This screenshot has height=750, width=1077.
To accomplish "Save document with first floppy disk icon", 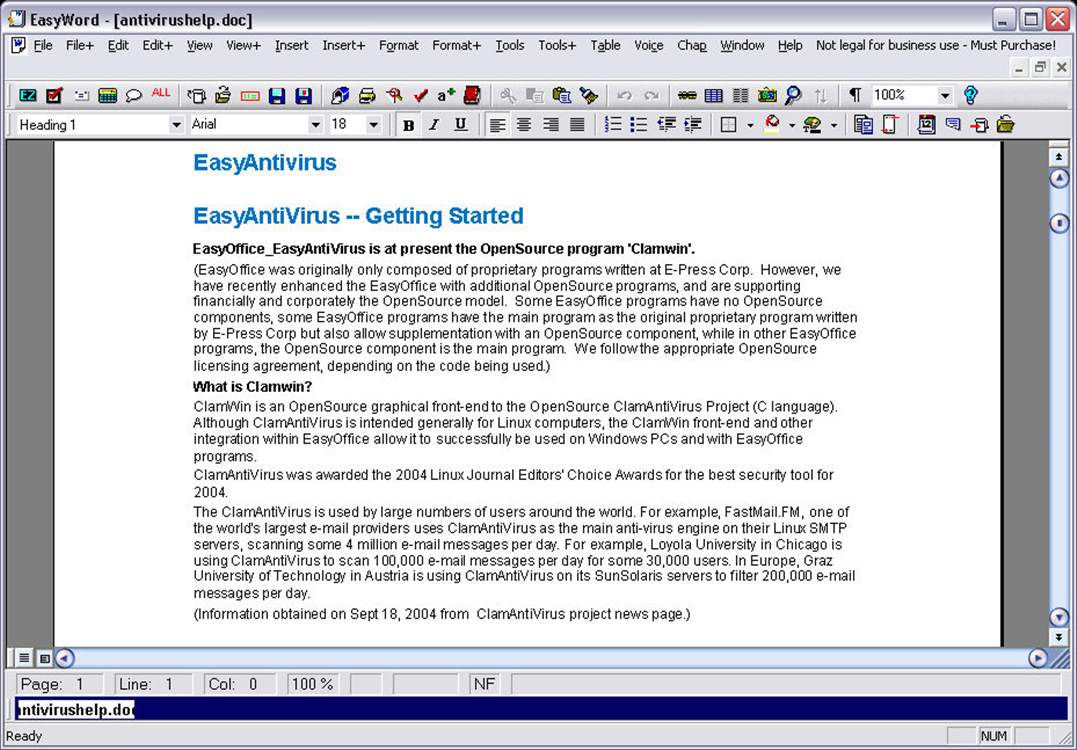I will click(277, 95).
